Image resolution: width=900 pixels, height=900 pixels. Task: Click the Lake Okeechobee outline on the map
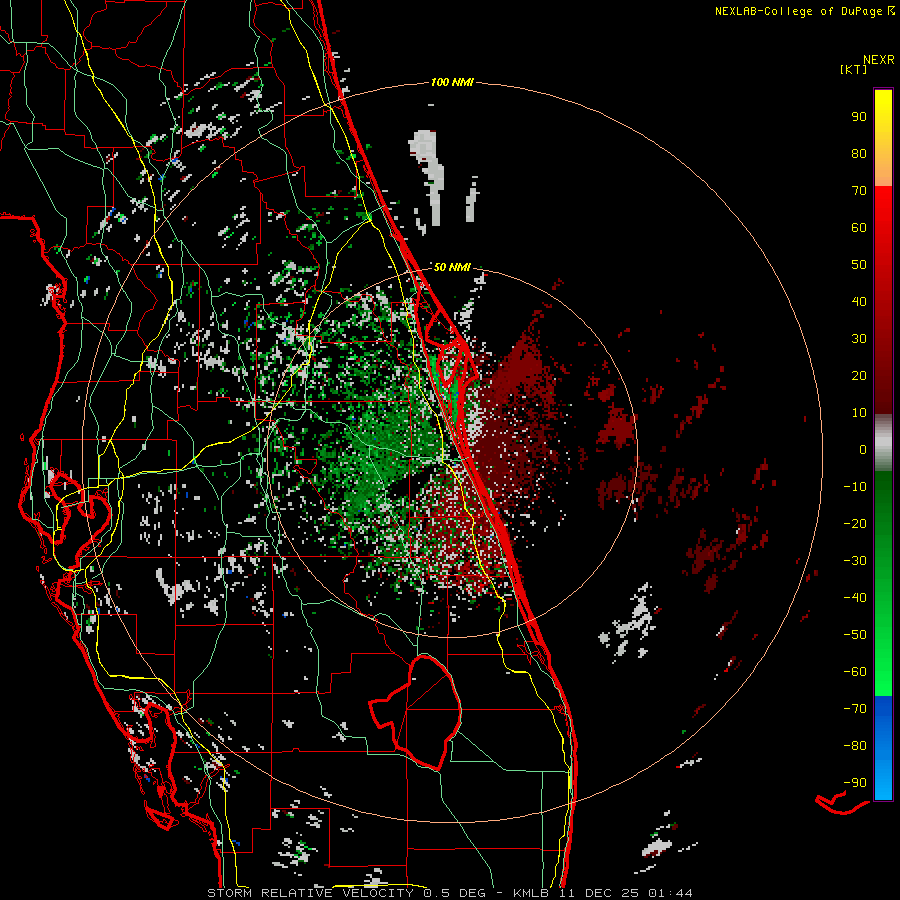click(415, 712)
